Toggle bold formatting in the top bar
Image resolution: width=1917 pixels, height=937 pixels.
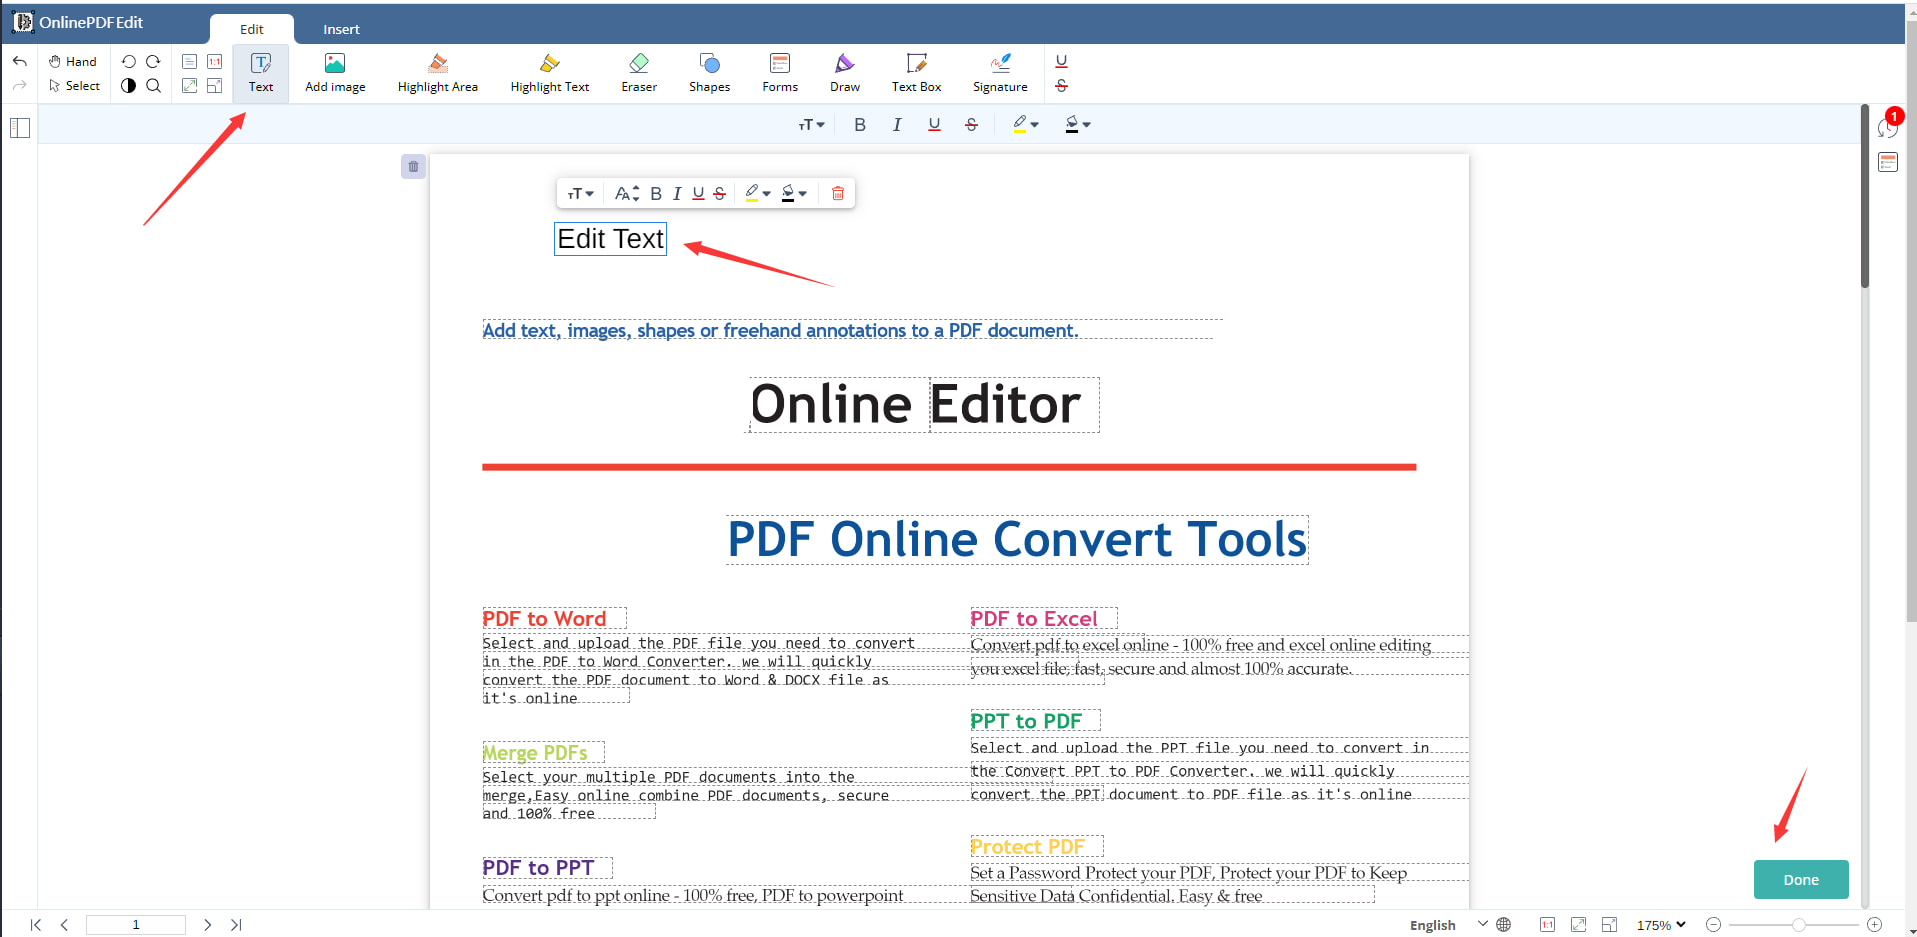pyautogui.click(x=859, y=124)
